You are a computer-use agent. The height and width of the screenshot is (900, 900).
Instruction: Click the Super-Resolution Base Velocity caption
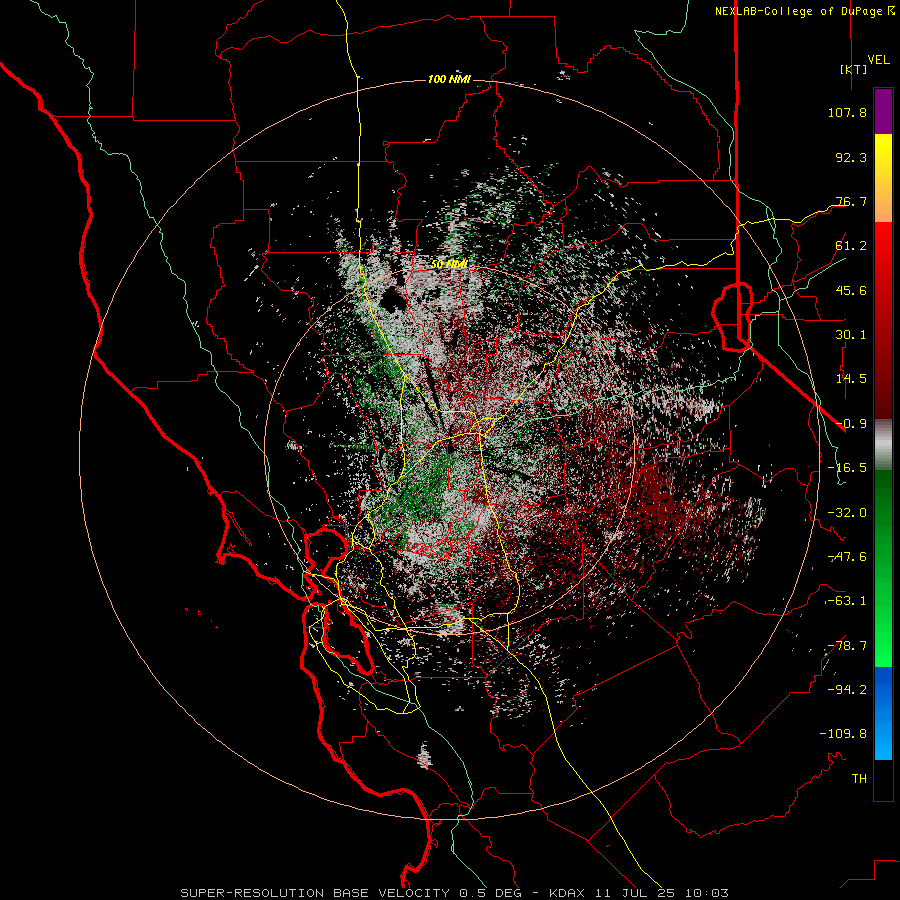coord(455,893)
